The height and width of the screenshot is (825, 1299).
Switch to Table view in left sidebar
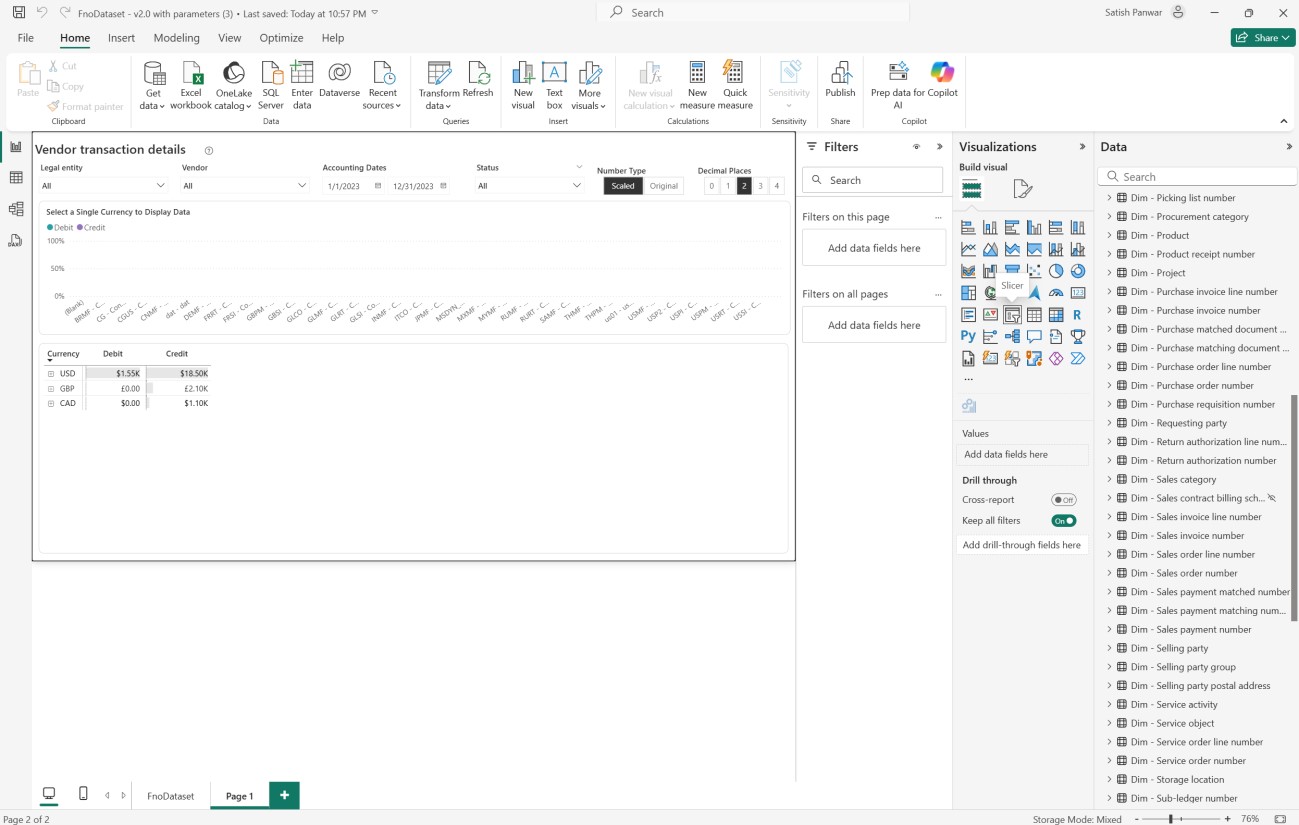[x=15, y=178]
